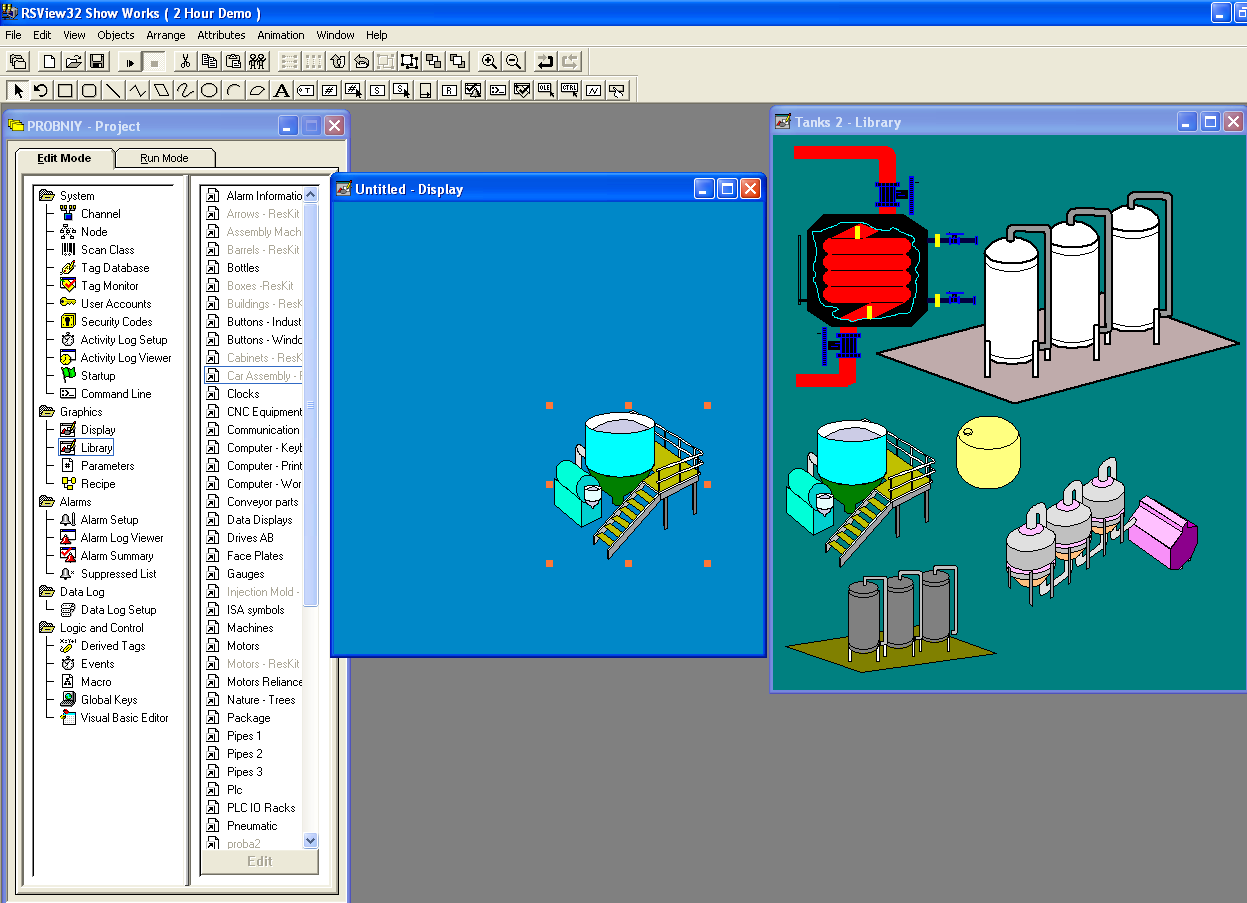Open the Arrange menu
The height and width of the screenshot is (903, 1247).
tap(166, 35)
